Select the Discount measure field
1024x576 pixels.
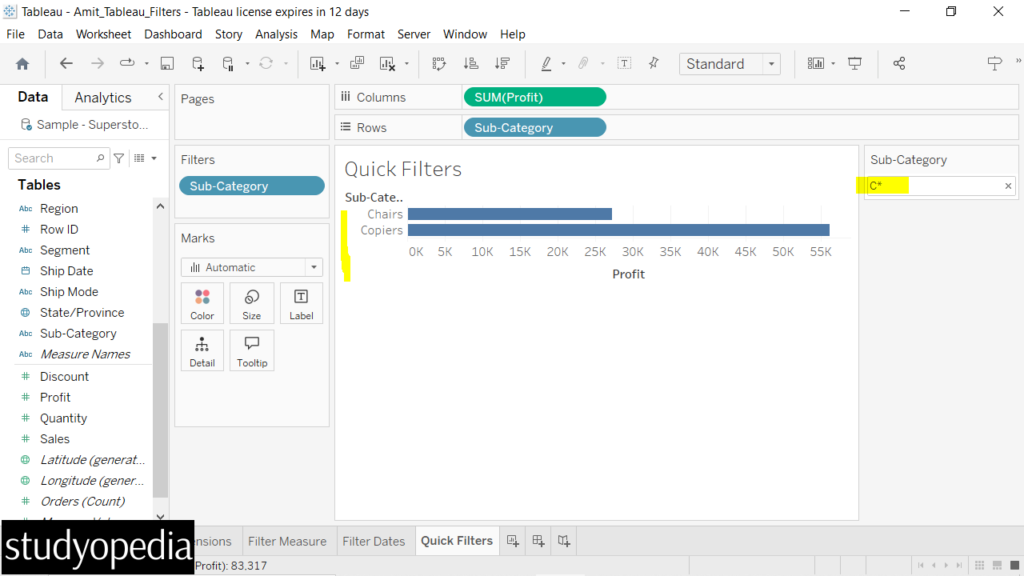click(x=64, y=377)
